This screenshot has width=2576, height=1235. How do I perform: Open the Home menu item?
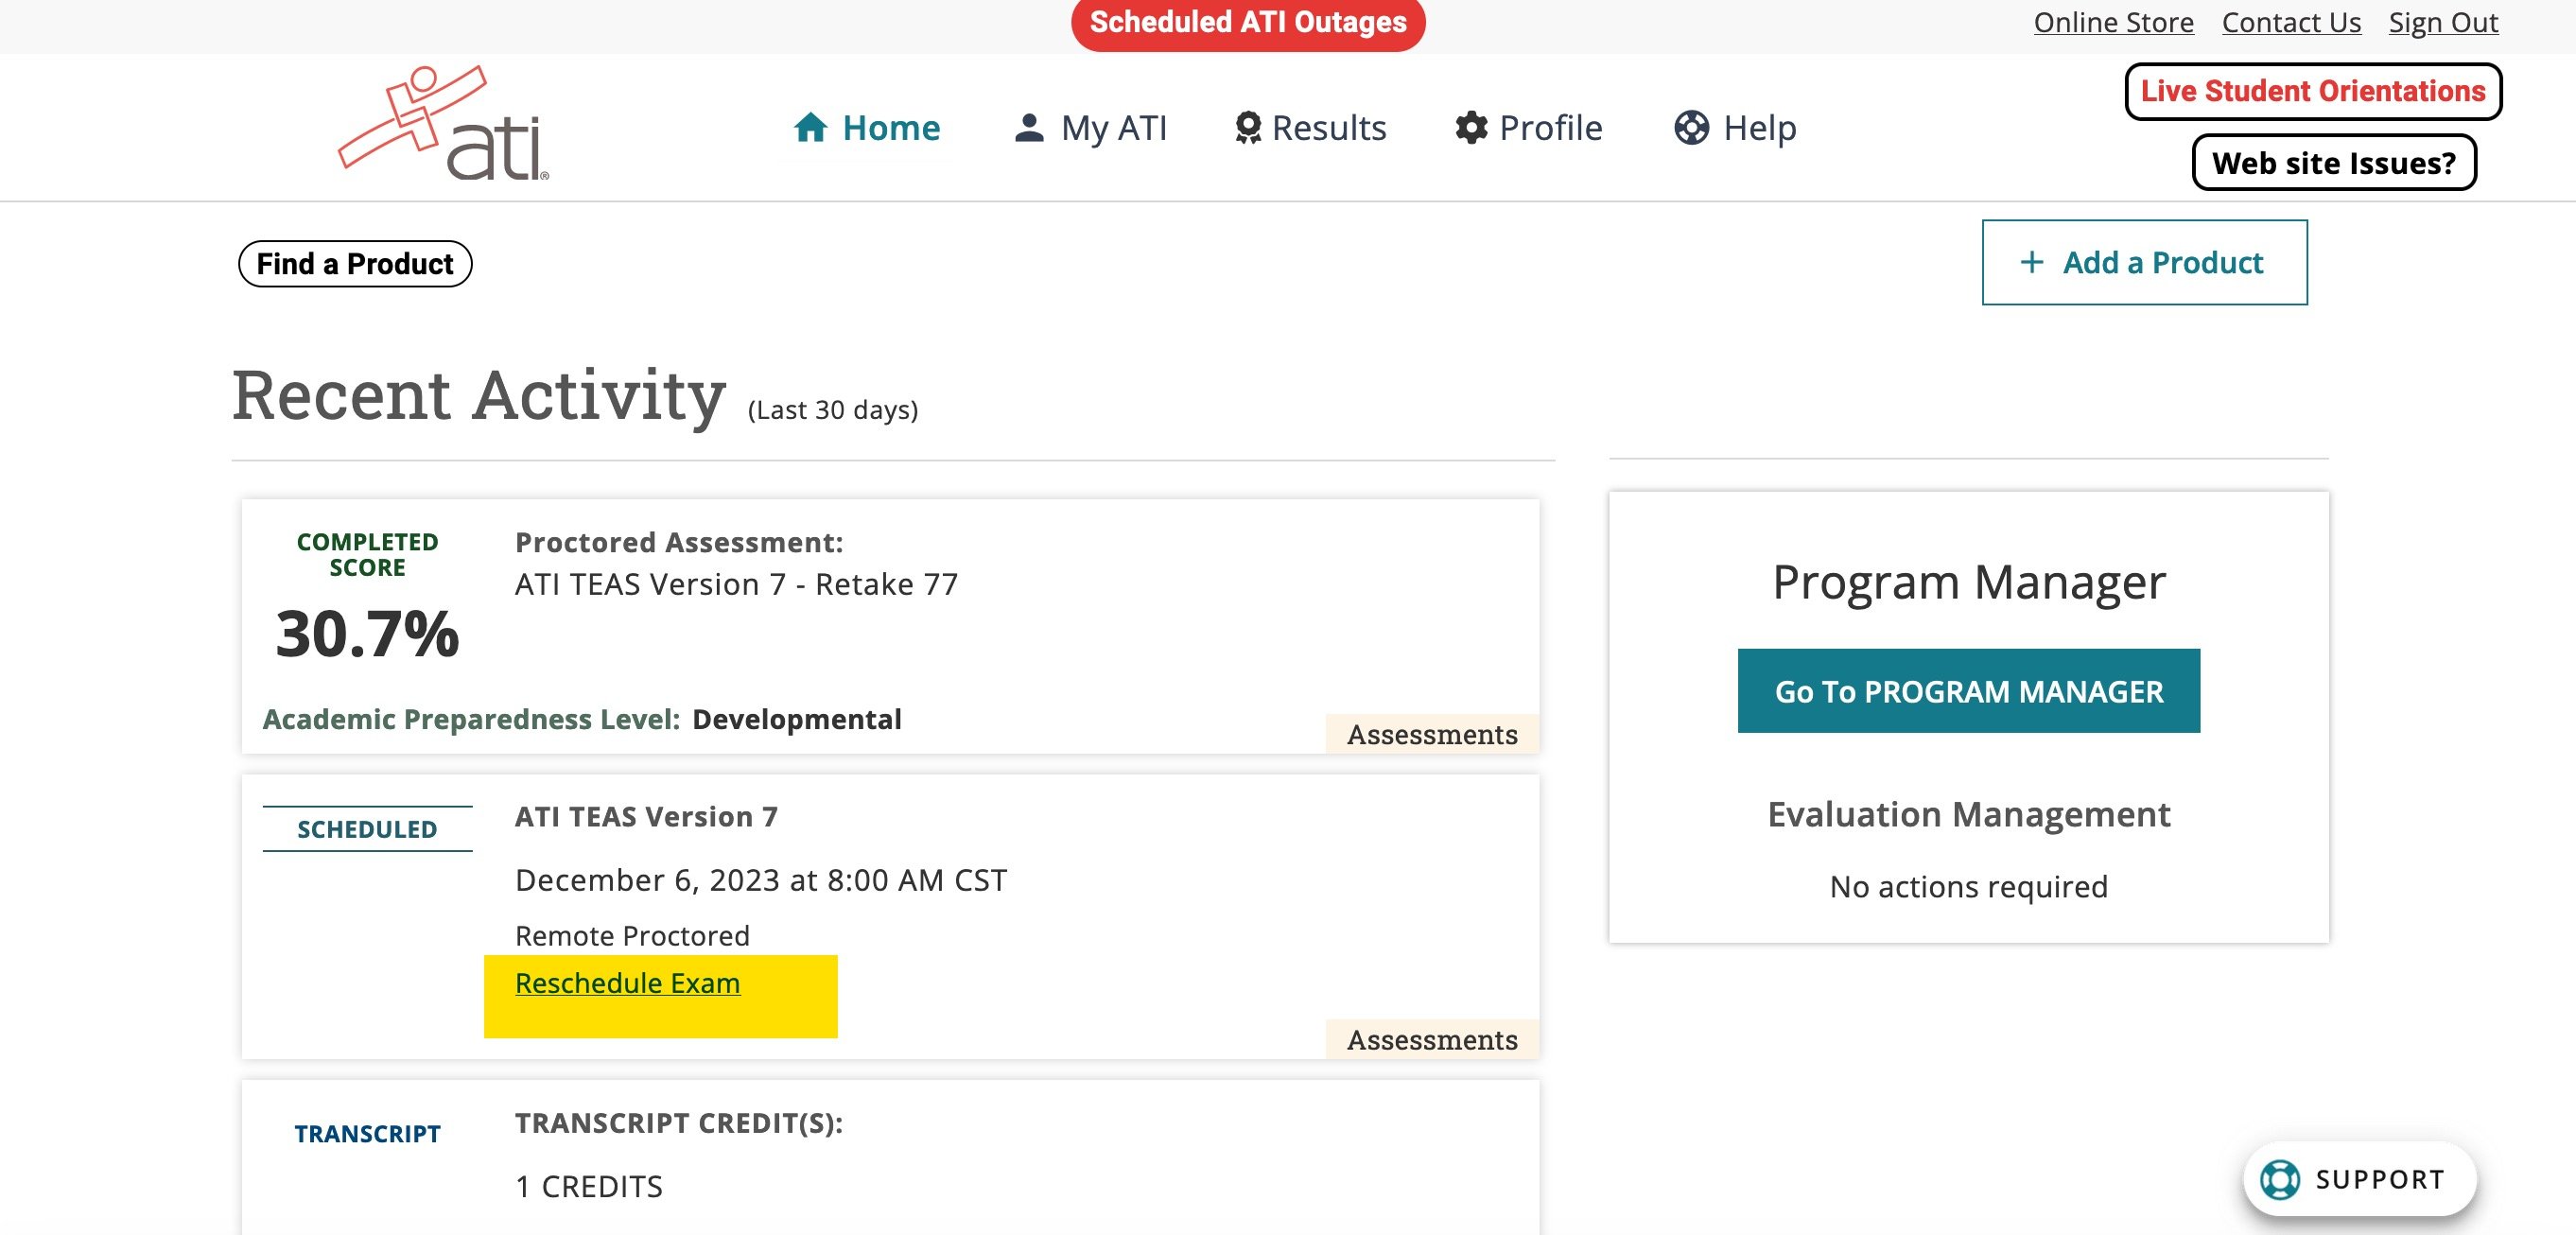867,128
